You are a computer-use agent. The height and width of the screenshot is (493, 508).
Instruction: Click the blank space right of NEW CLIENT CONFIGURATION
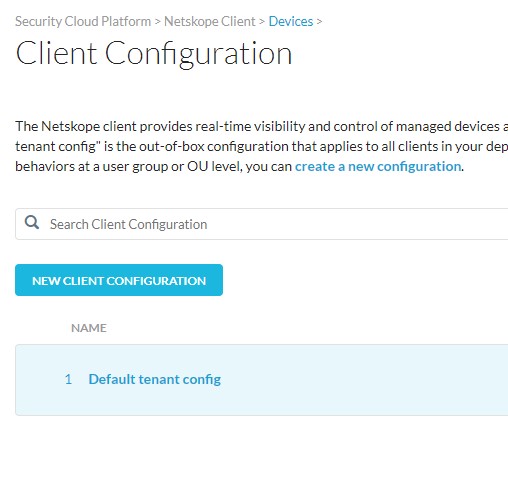[x=365, y=280]
